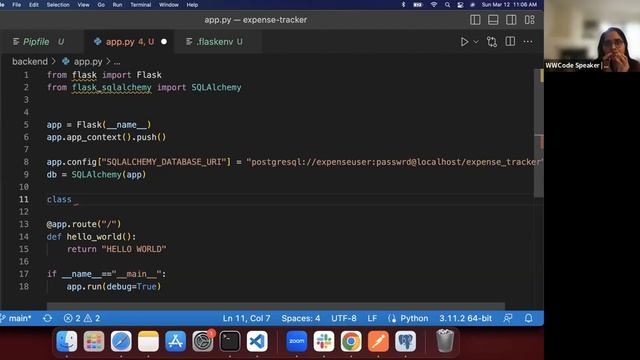The height and width of the screenshot is (360, 640).
Task: Open Slack from the dock
Action: pos(324,341)
